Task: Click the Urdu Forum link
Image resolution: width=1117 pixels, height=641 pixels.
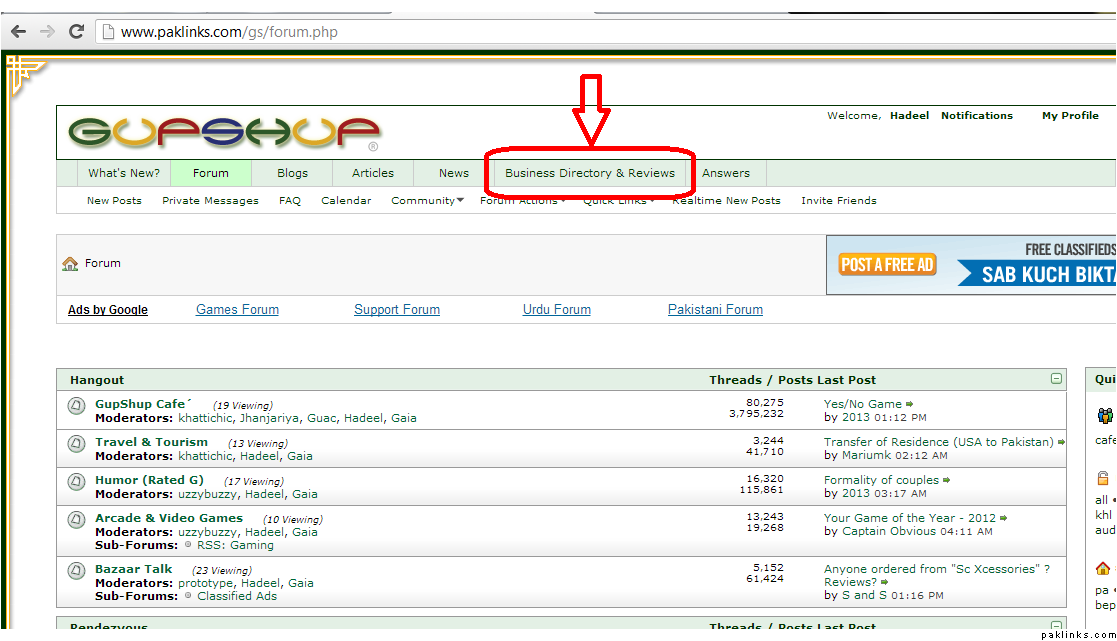Action: coord(556,310)
